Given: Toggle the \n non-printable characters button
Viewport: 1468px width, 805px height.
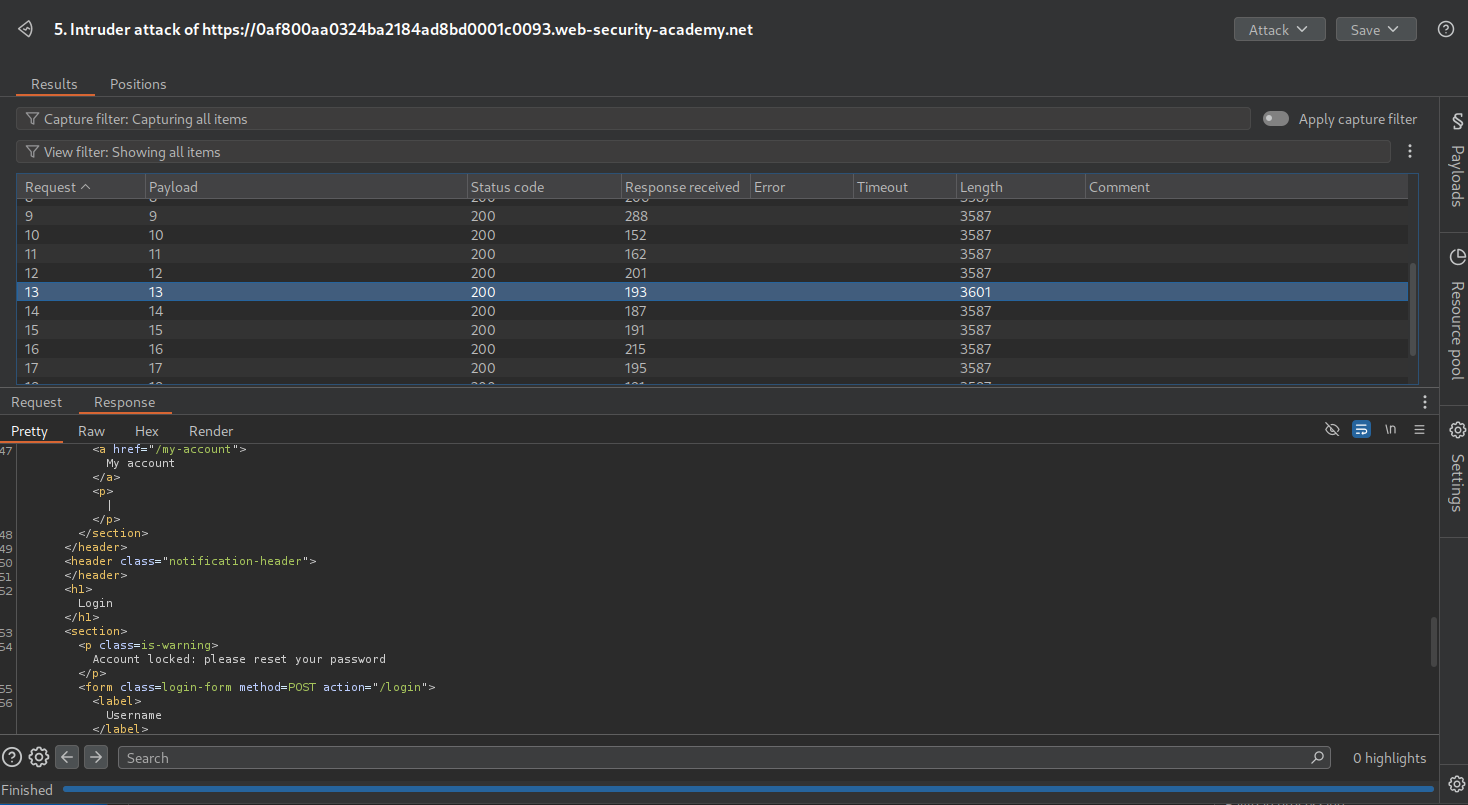Looking at the screenshot, I should click(1390, 429).
